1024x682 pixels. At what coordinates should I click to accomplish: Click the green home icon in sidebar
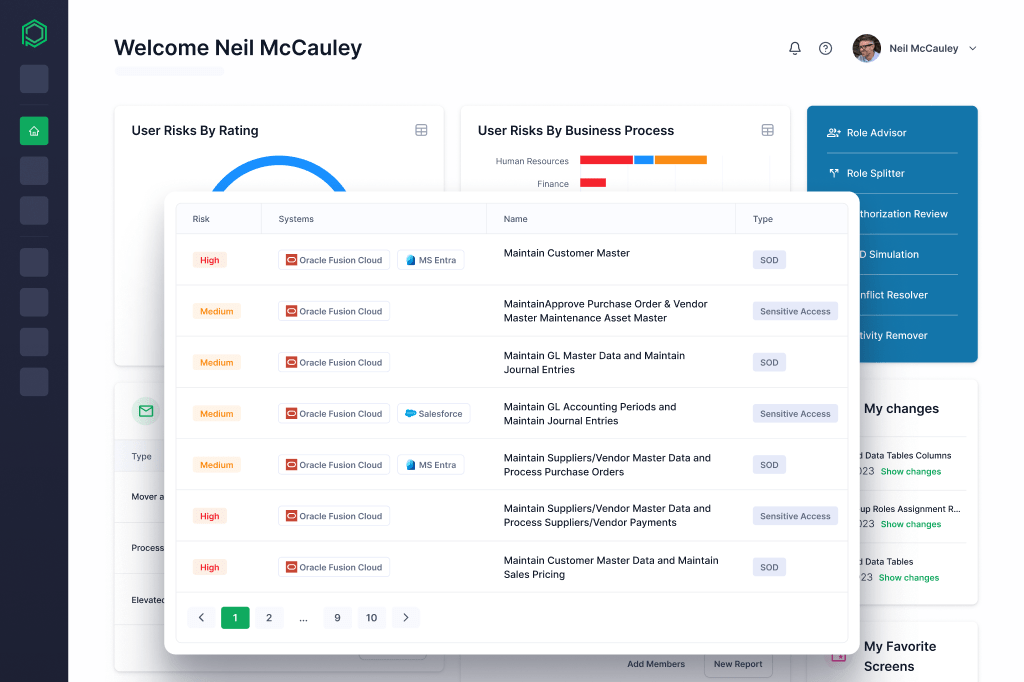tap(34, 131)
